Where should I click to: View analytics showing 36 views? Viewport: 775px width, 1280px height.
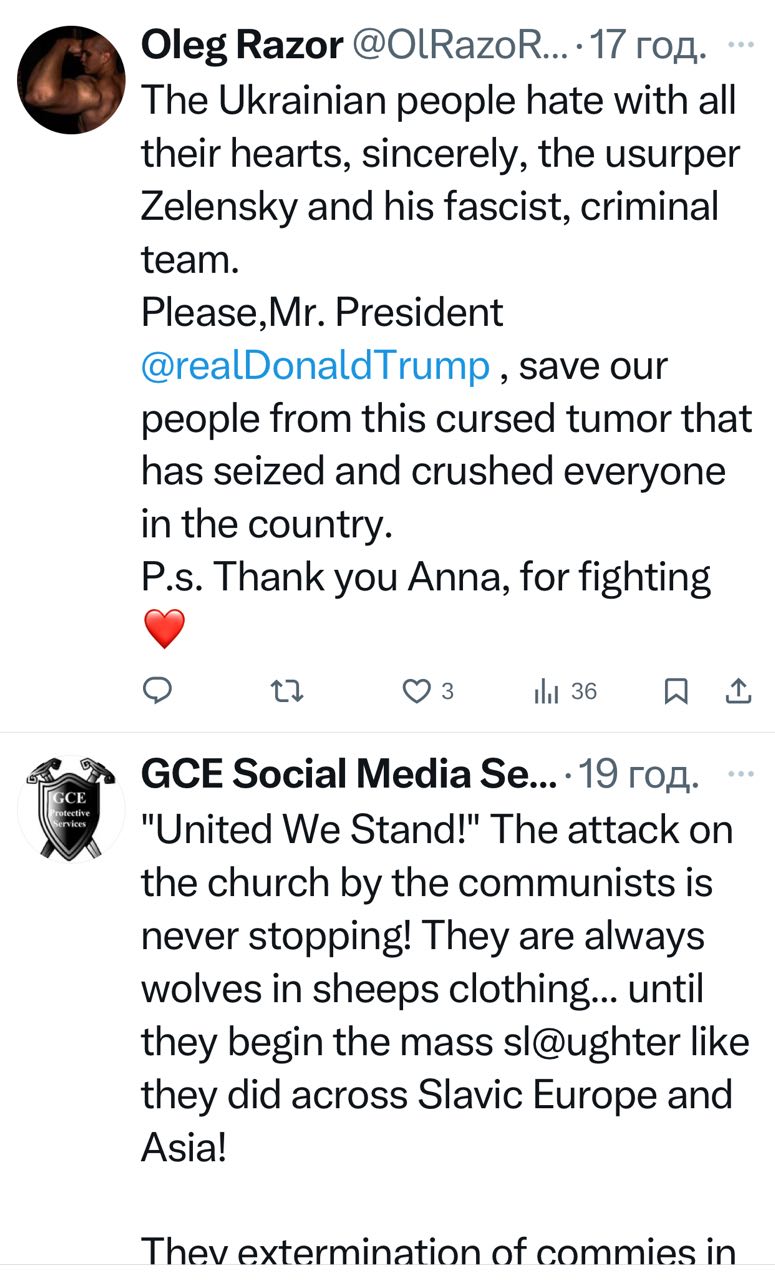[565, 690]
